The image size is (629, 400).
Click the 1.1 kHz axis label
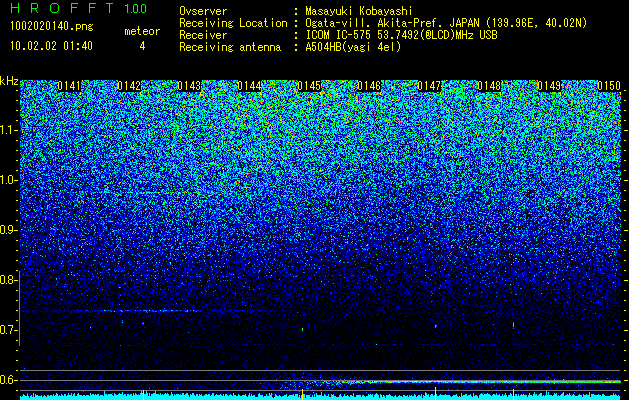click(8, 130)
